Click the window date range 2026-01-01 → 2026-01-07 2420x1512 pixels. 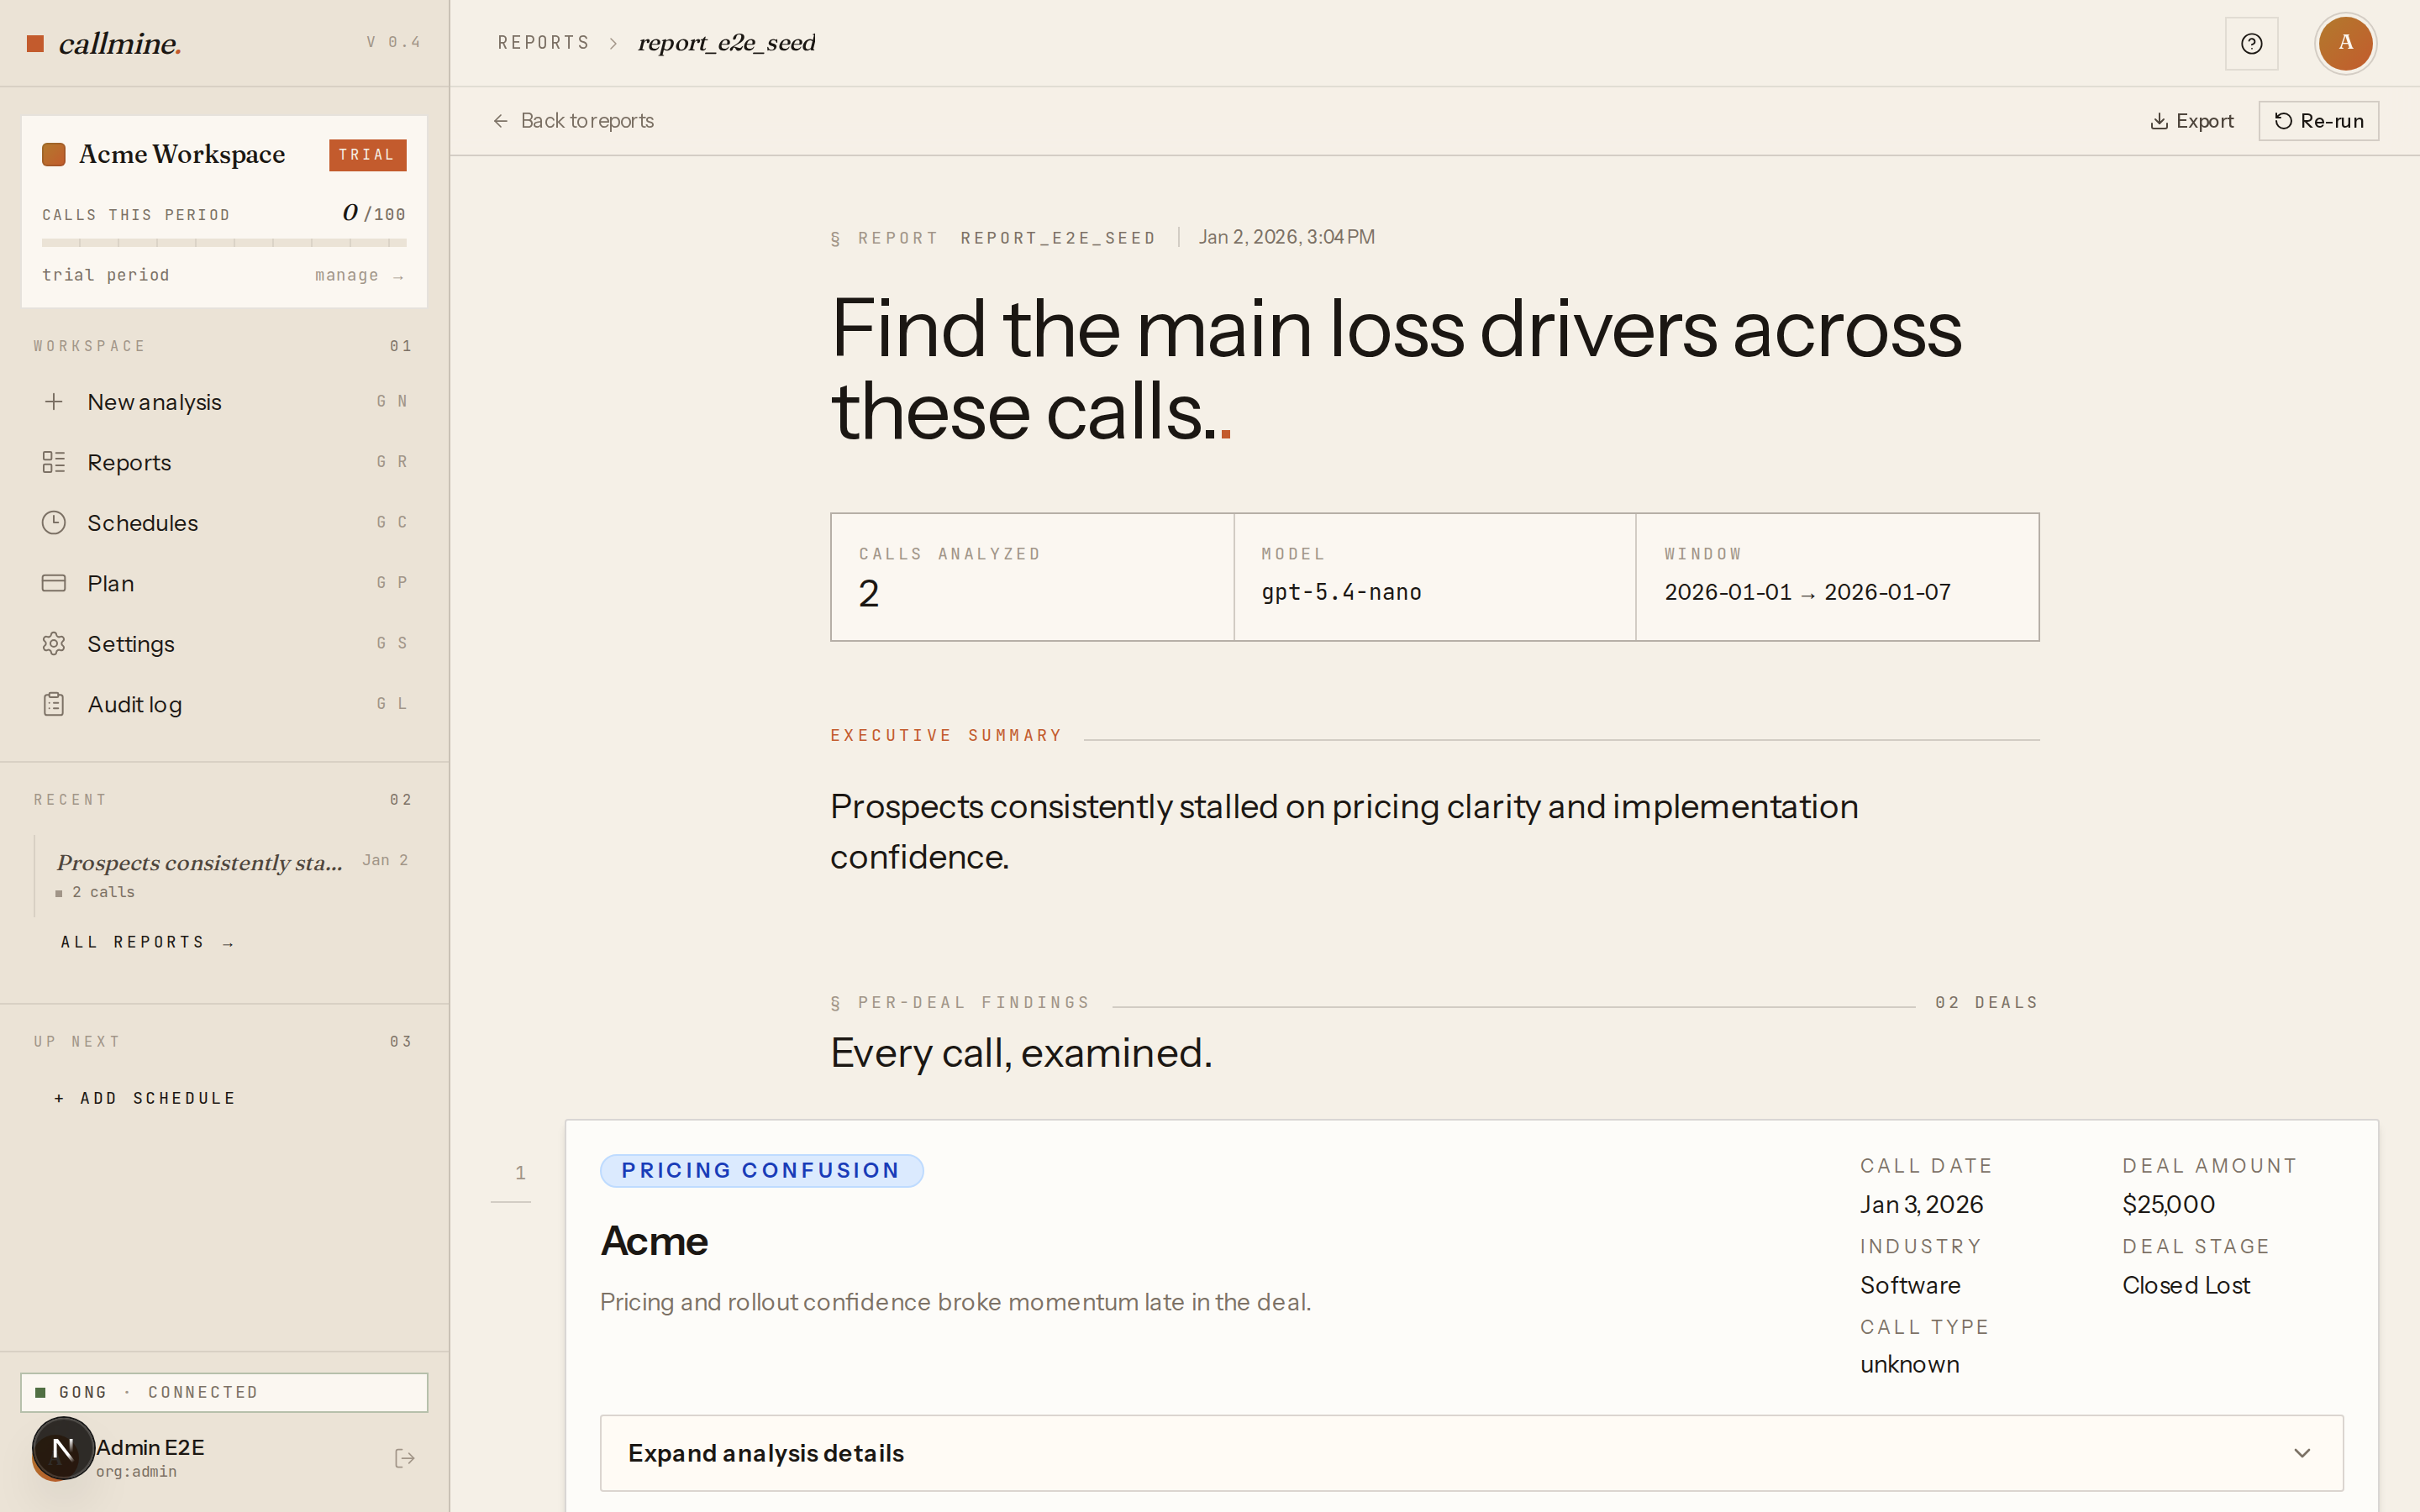[x=1807, y=592]
